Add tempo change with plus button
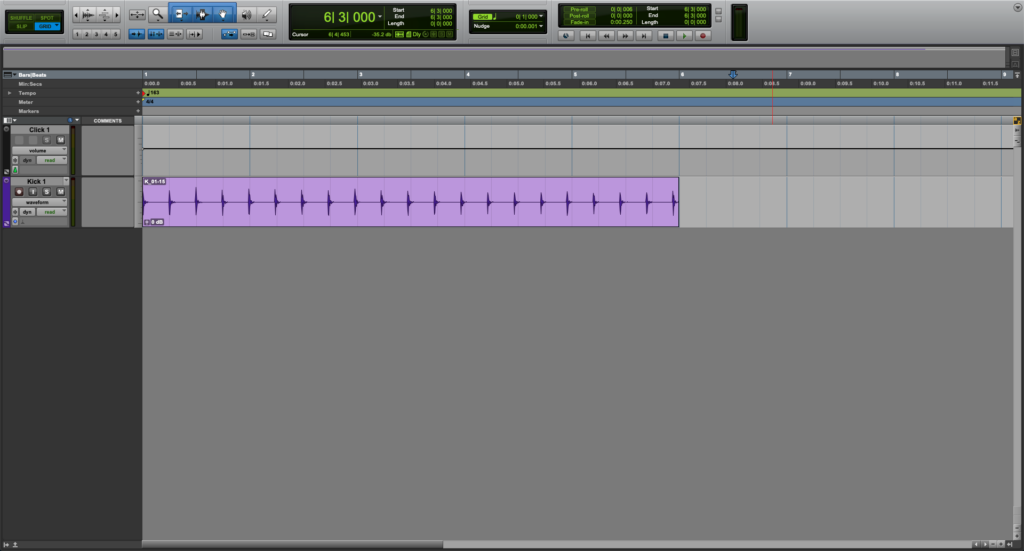The image size is (1024, 551). click(138, 93)
